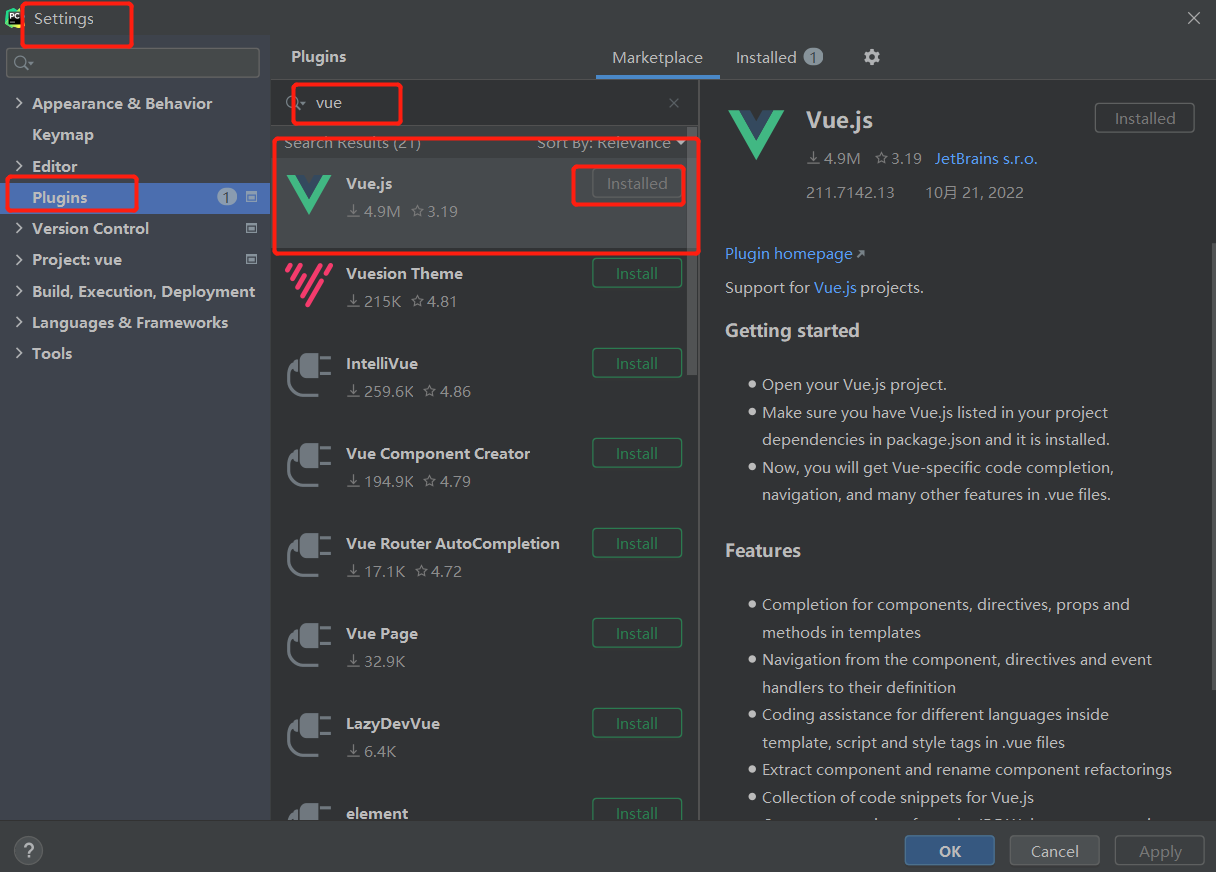Switch to the Installed tab
This screenshot has height=872, width=1216.
coord(766,57)
